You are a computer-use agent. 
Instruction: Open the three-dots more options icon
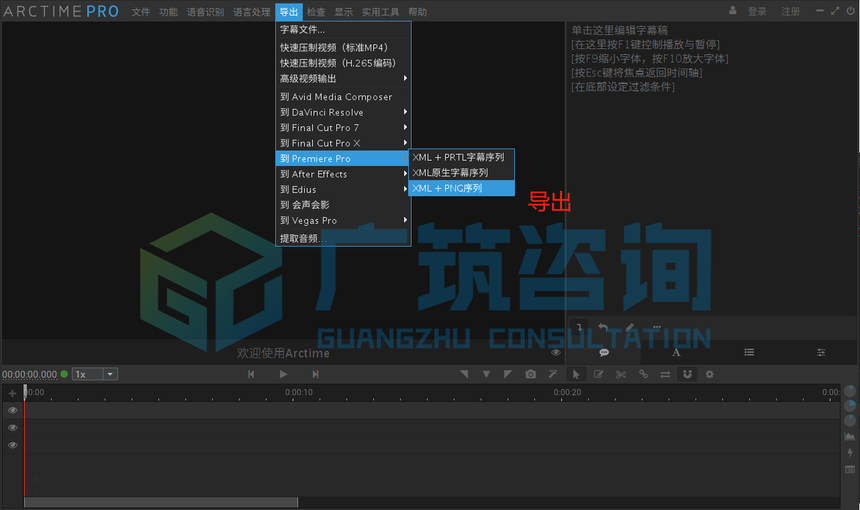tap(657, 327)
